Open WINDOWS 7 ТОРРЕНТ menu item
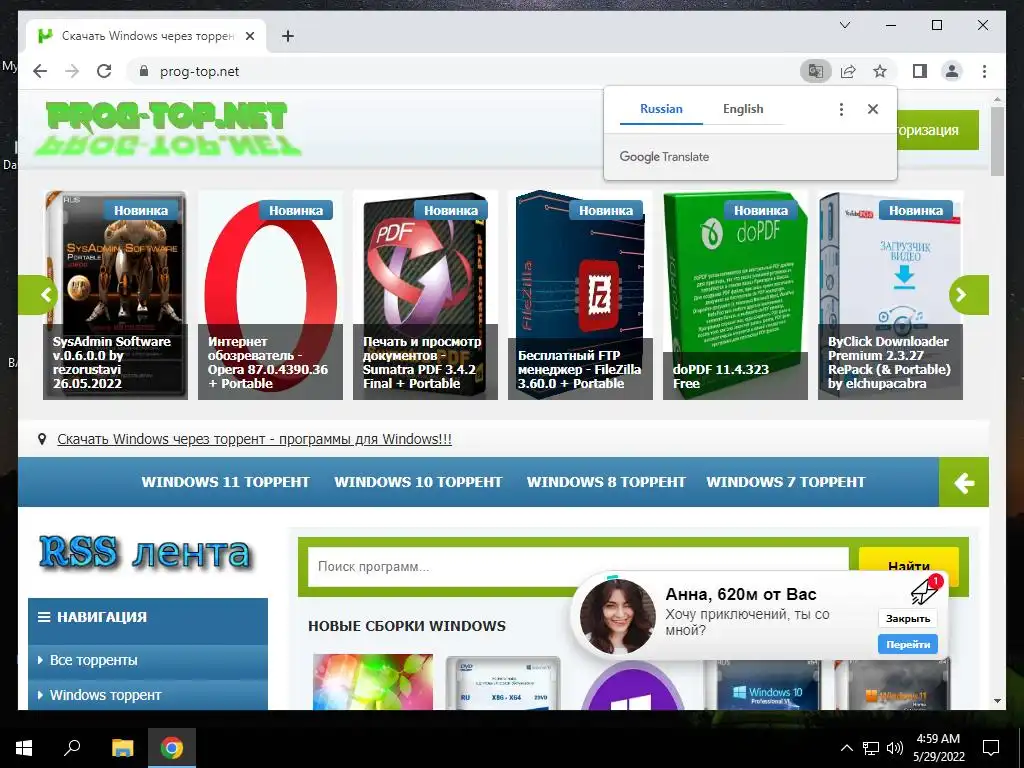Viewport: 1024px width, 768px height. tap(786, 483)
